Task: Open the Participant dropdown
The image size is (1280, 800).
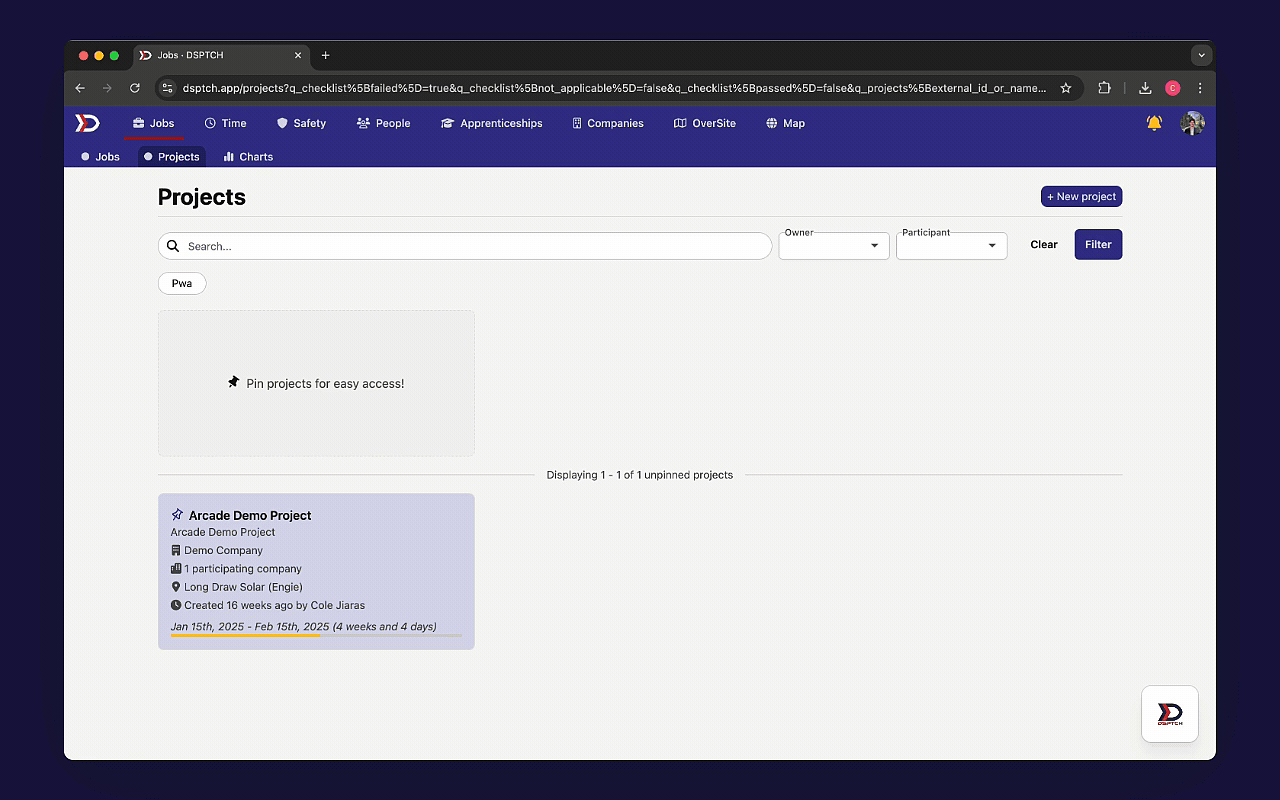Action: tap(951, 245)
